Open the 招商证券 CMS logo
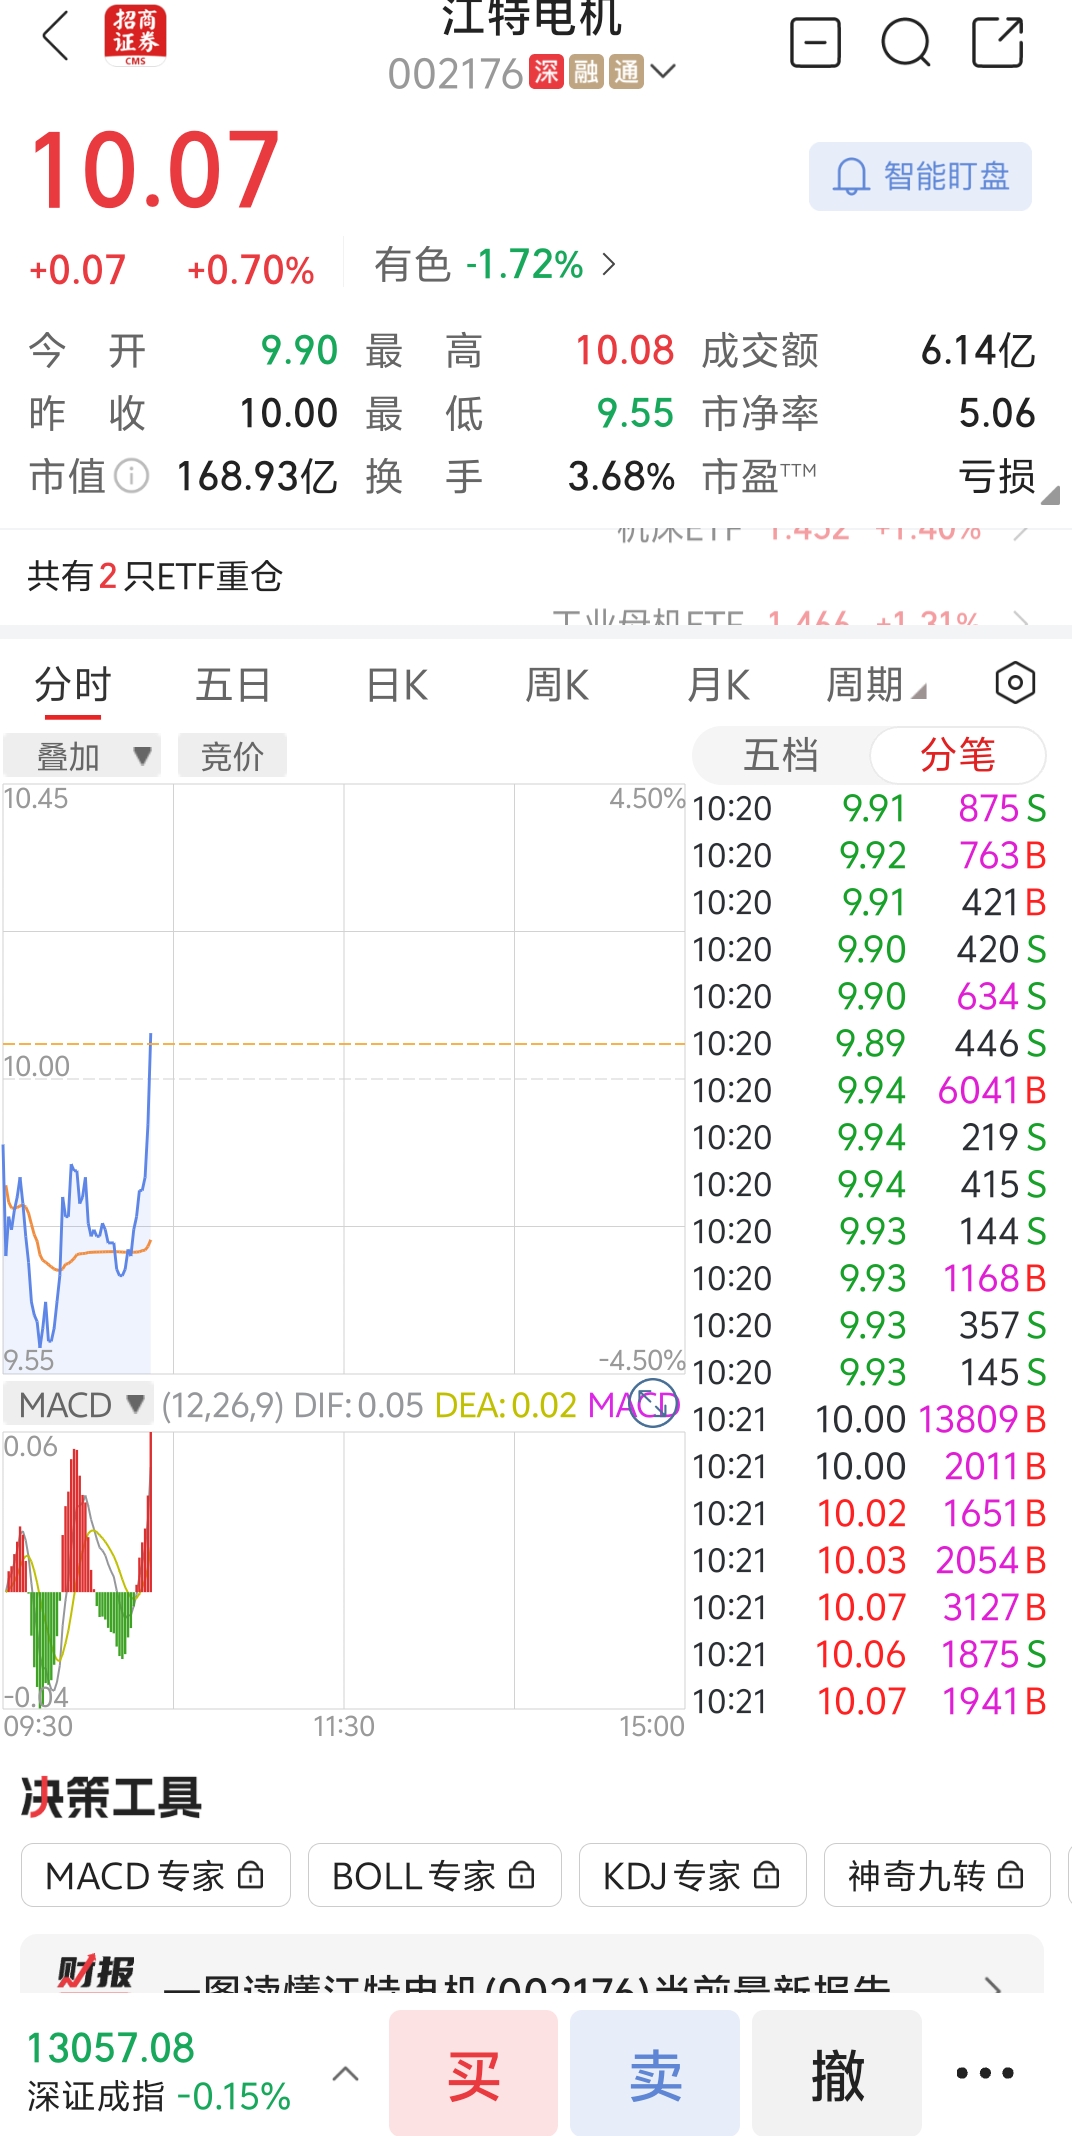This screenshot has height=2136, width=1072. coord(135,36)
